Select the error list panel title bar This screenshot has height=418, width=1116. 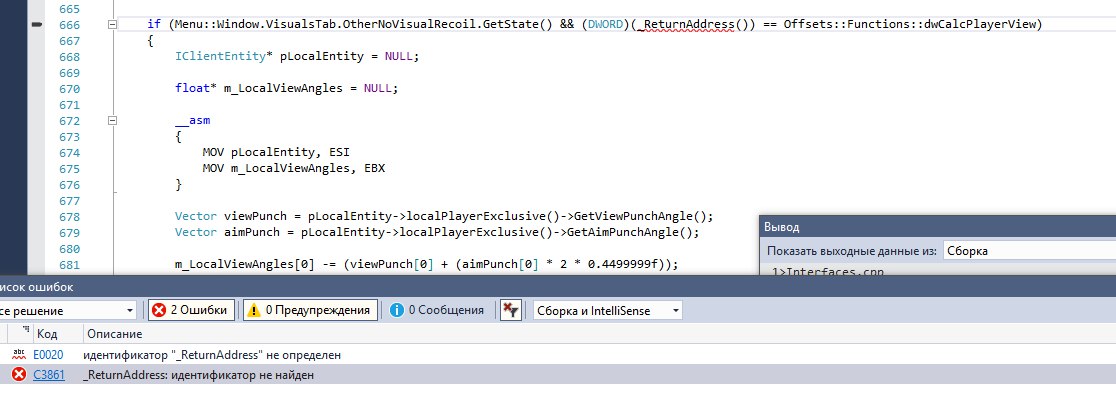coord(558,287)
